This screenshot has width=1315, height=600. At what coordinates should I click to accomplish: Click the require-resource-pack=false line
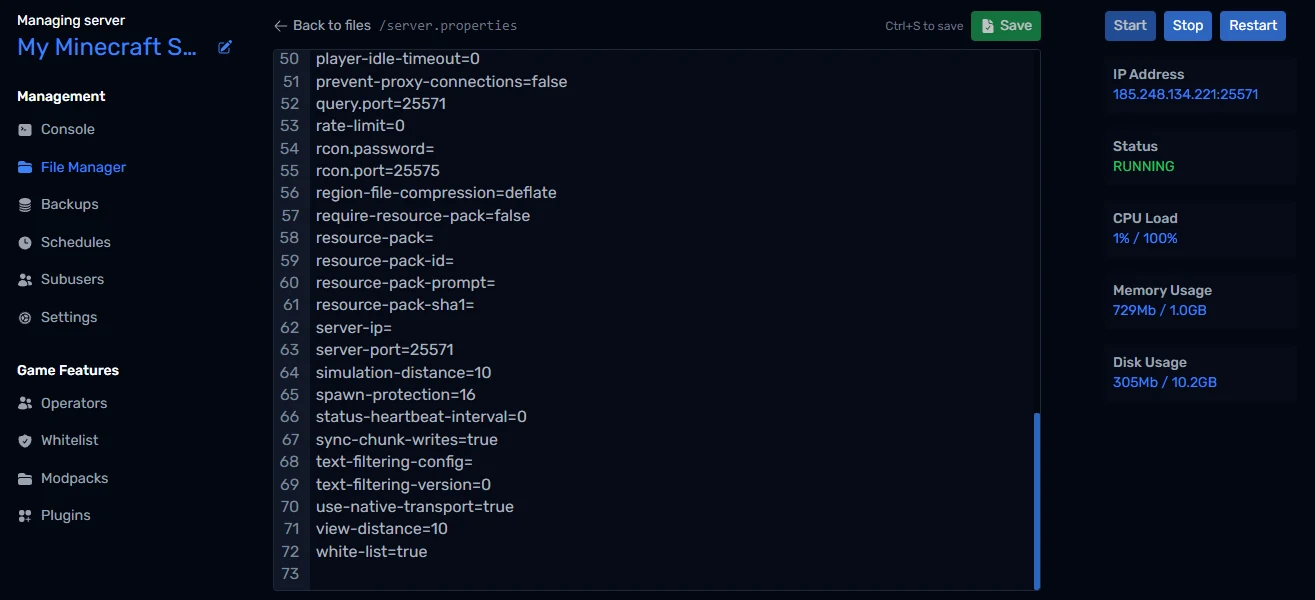coord(423,216)
